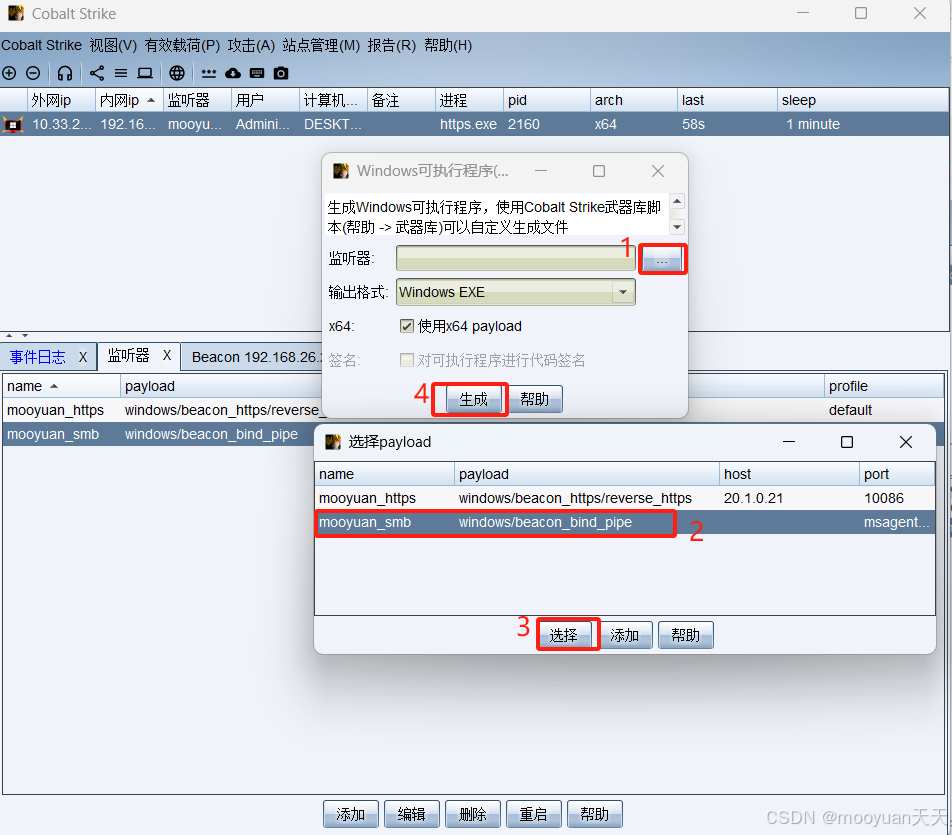Sort by 内网ip column header
The height and width of the screenshot is (835, 952).
click(x=129, y=100)
